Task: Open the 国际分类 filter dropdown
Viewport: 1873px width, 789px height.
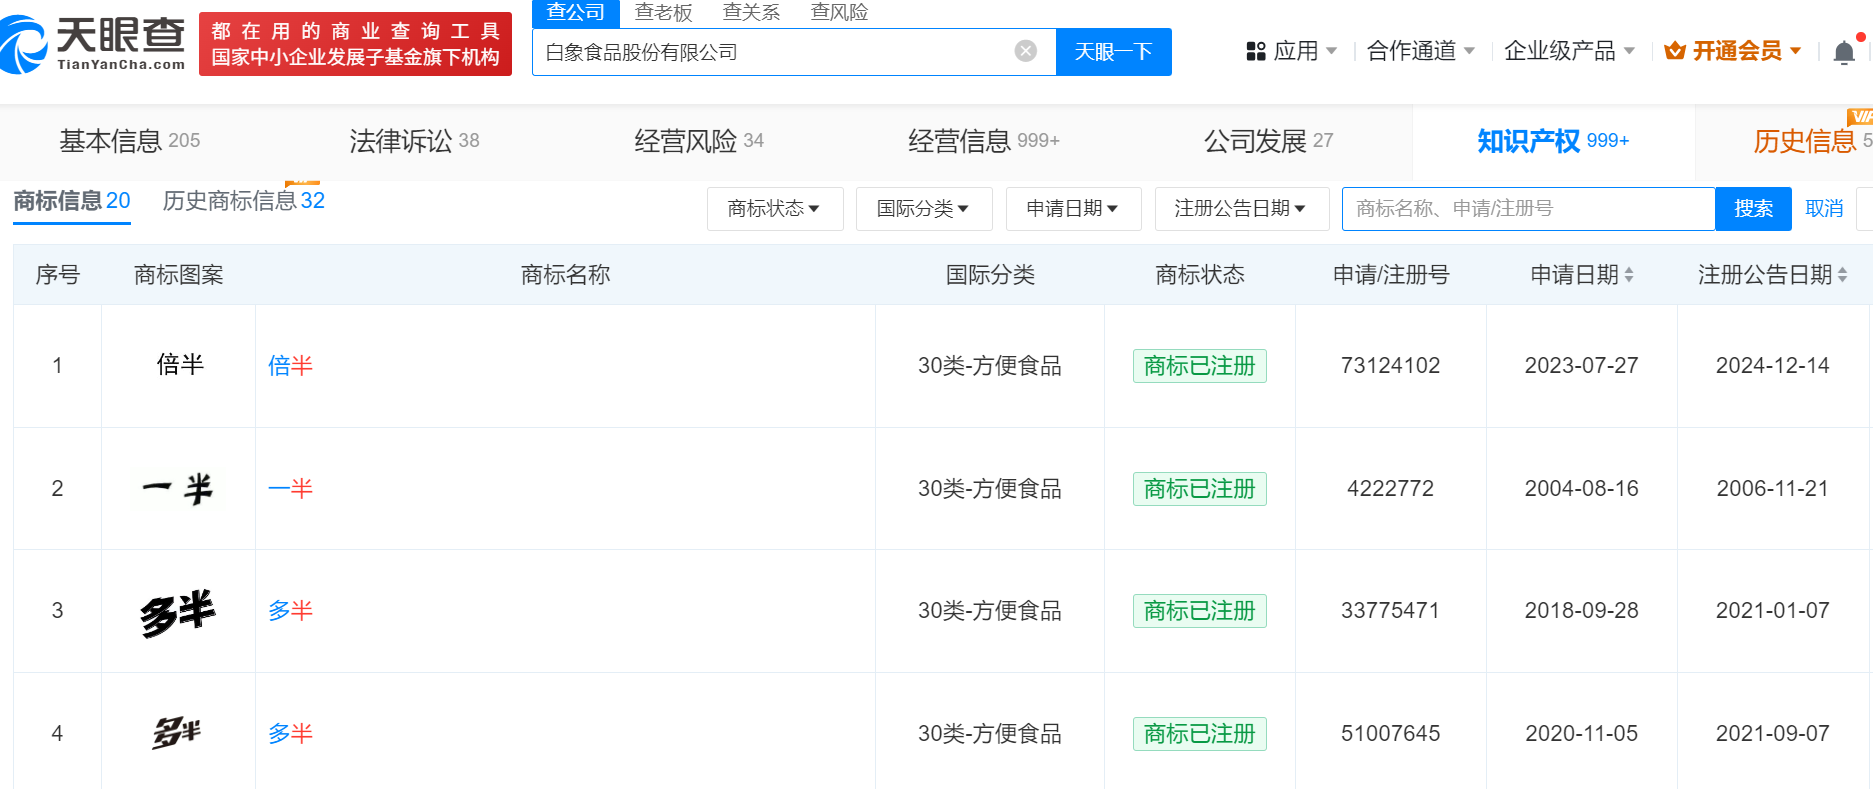Action: [924, 209]
